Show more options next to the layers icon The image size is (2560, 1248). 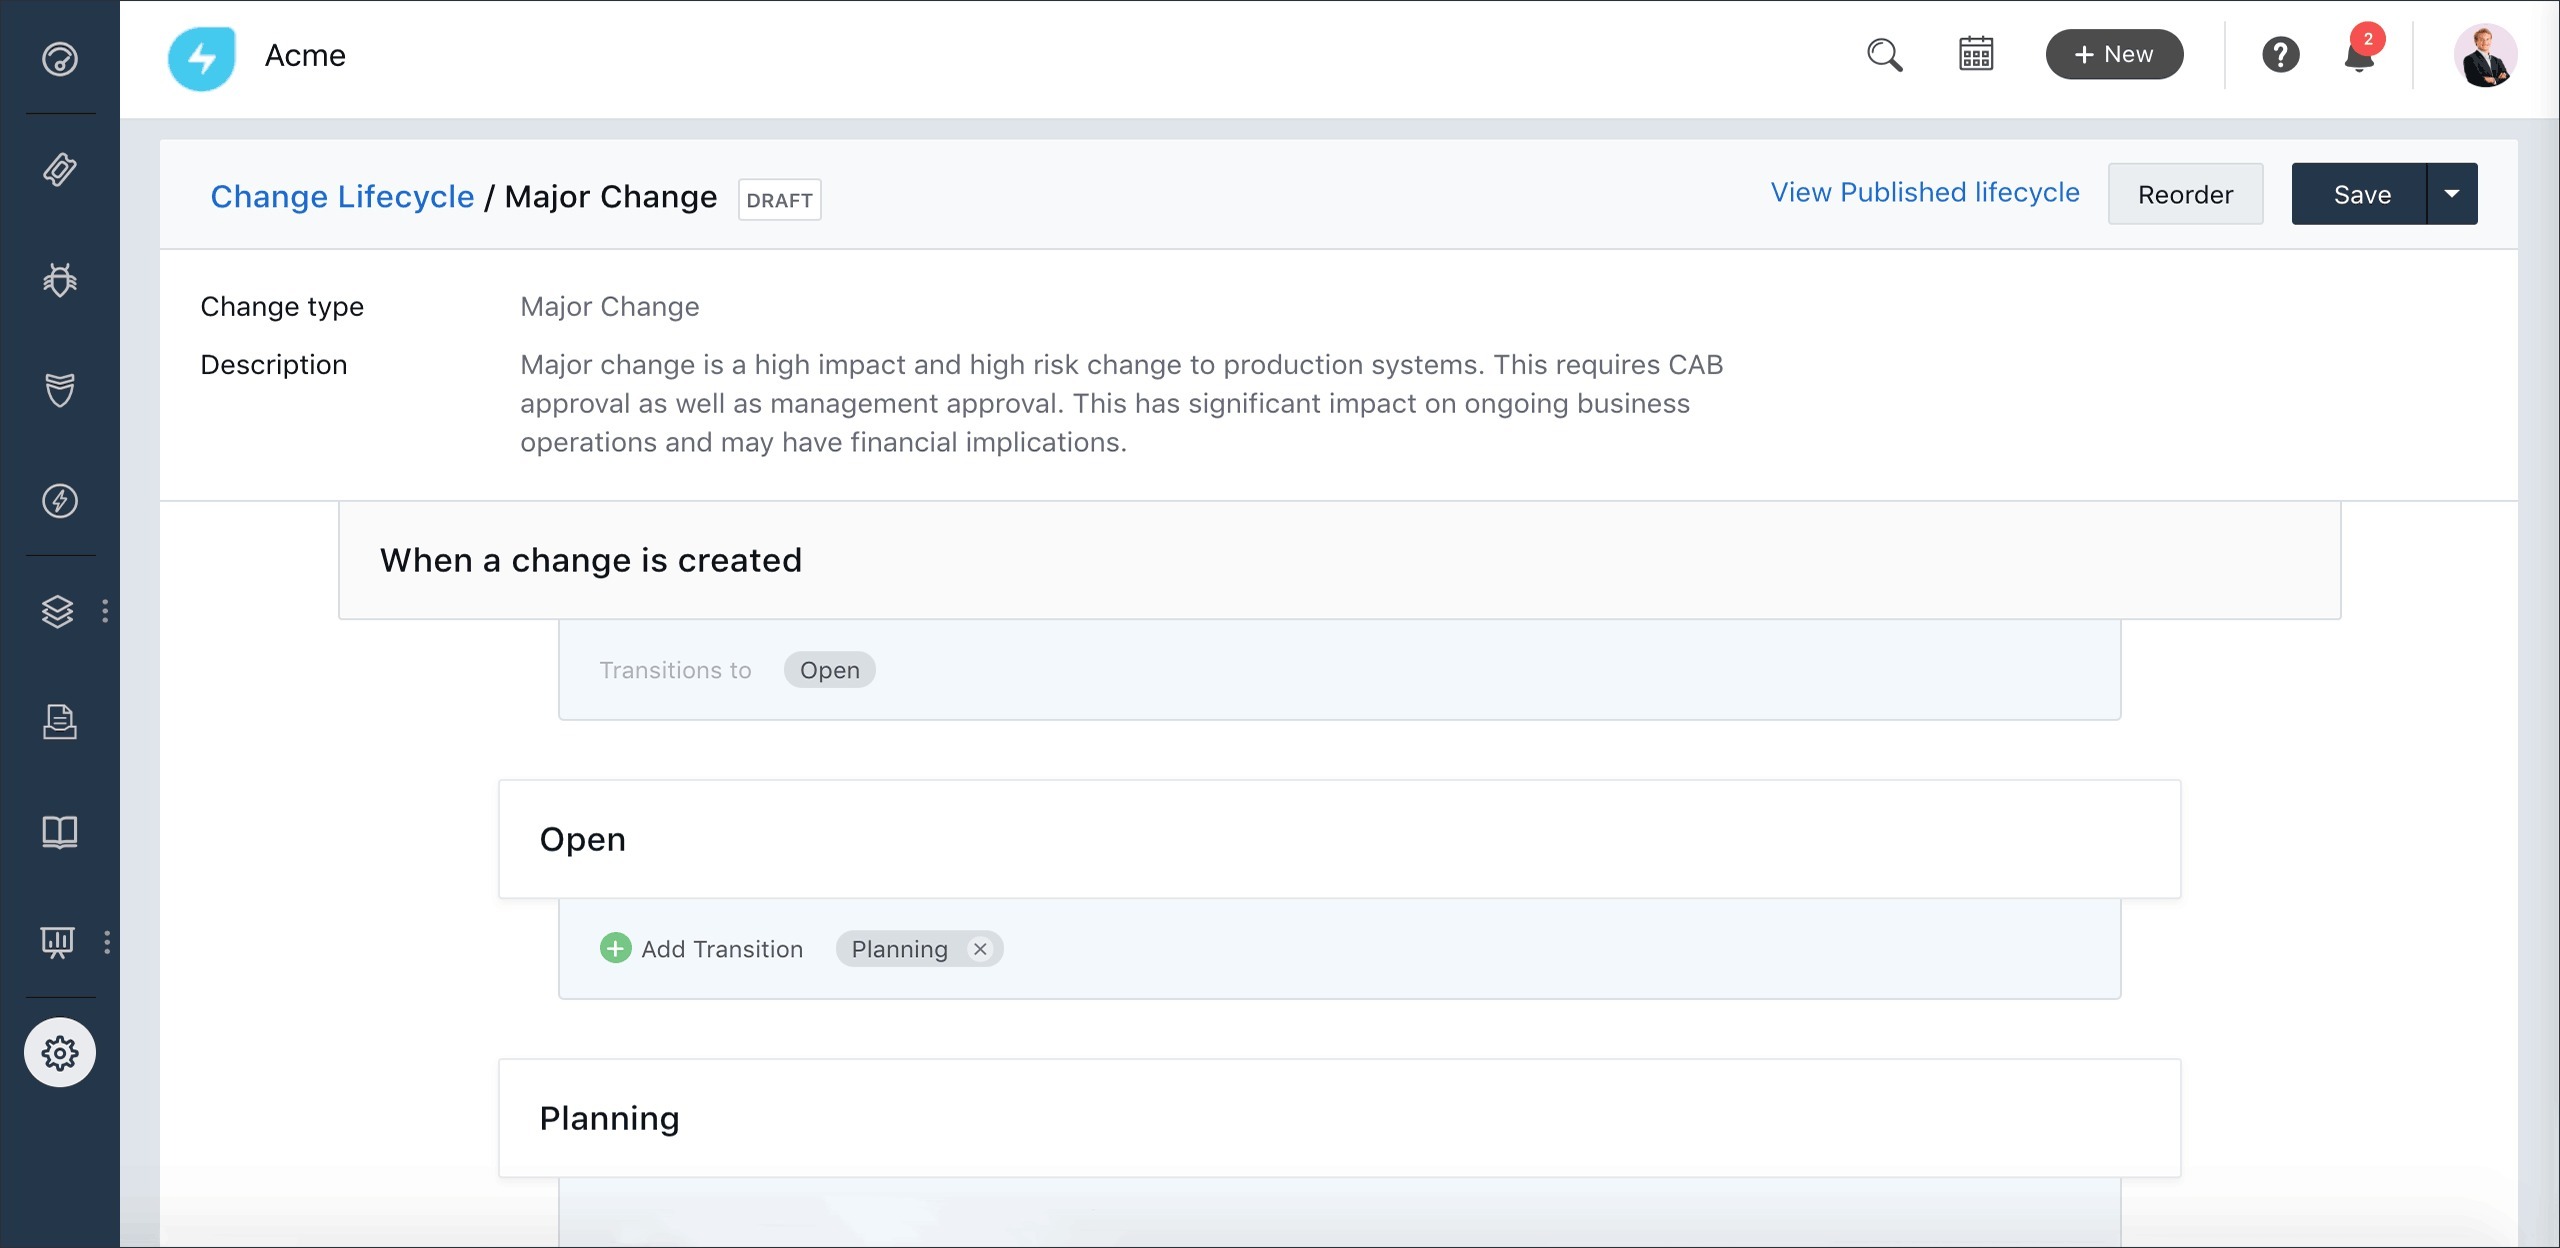(x=105, y=611)
